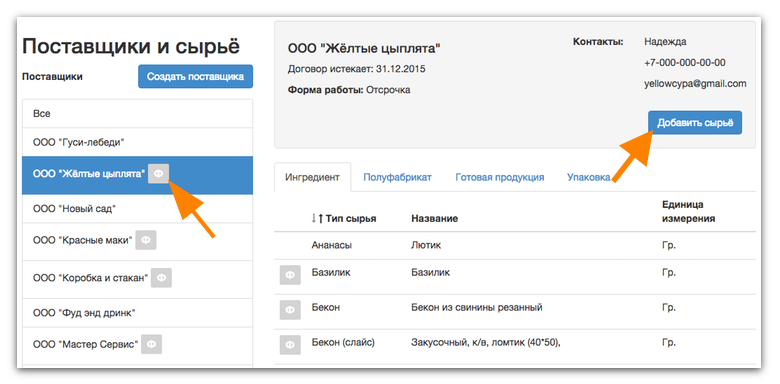Viewport: 780px width, 384px height.
Task: Click Ф badge beside Коробка и стакан
Action: pos(161,278)
